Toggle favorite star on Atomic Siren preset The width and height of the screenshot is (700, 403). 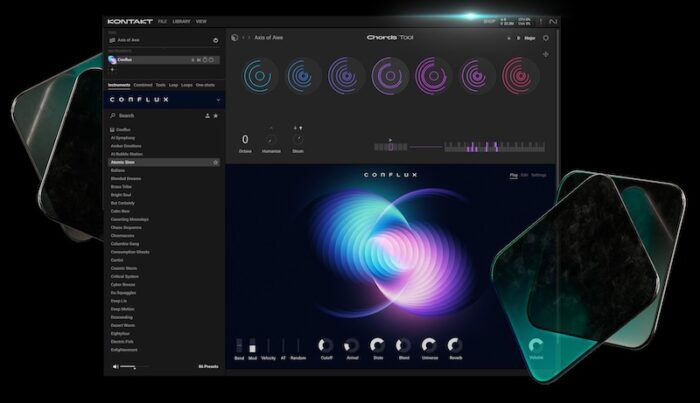(x=216, y=161)
